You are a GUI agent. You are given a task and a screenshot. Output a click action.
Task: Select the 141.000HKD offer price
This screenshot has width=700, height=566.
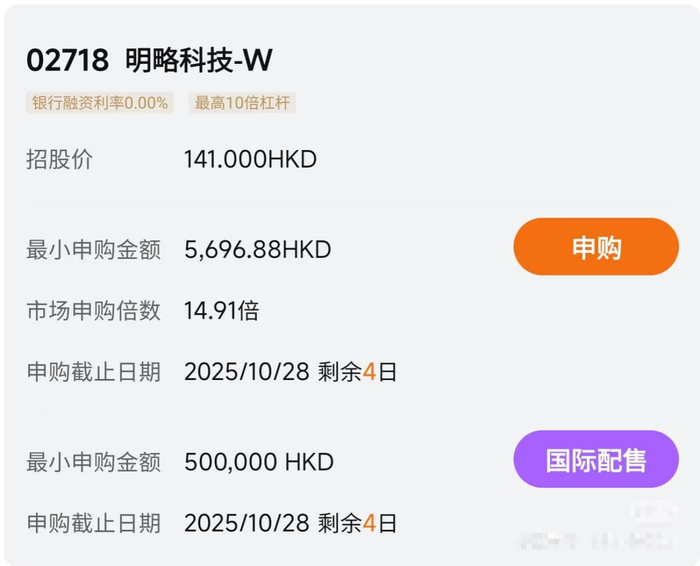click(x=250, y=159)
